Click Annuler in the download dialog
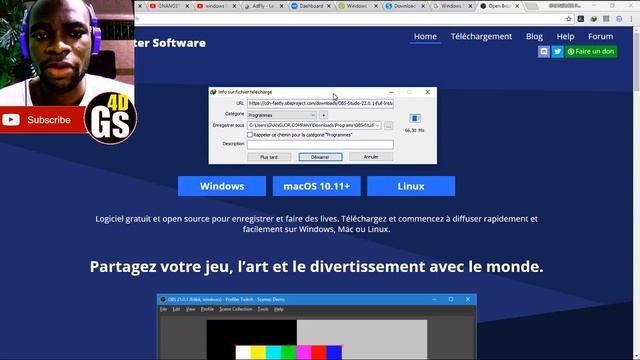The height and width of the screenshot is (360, 640). pos(371,157)
